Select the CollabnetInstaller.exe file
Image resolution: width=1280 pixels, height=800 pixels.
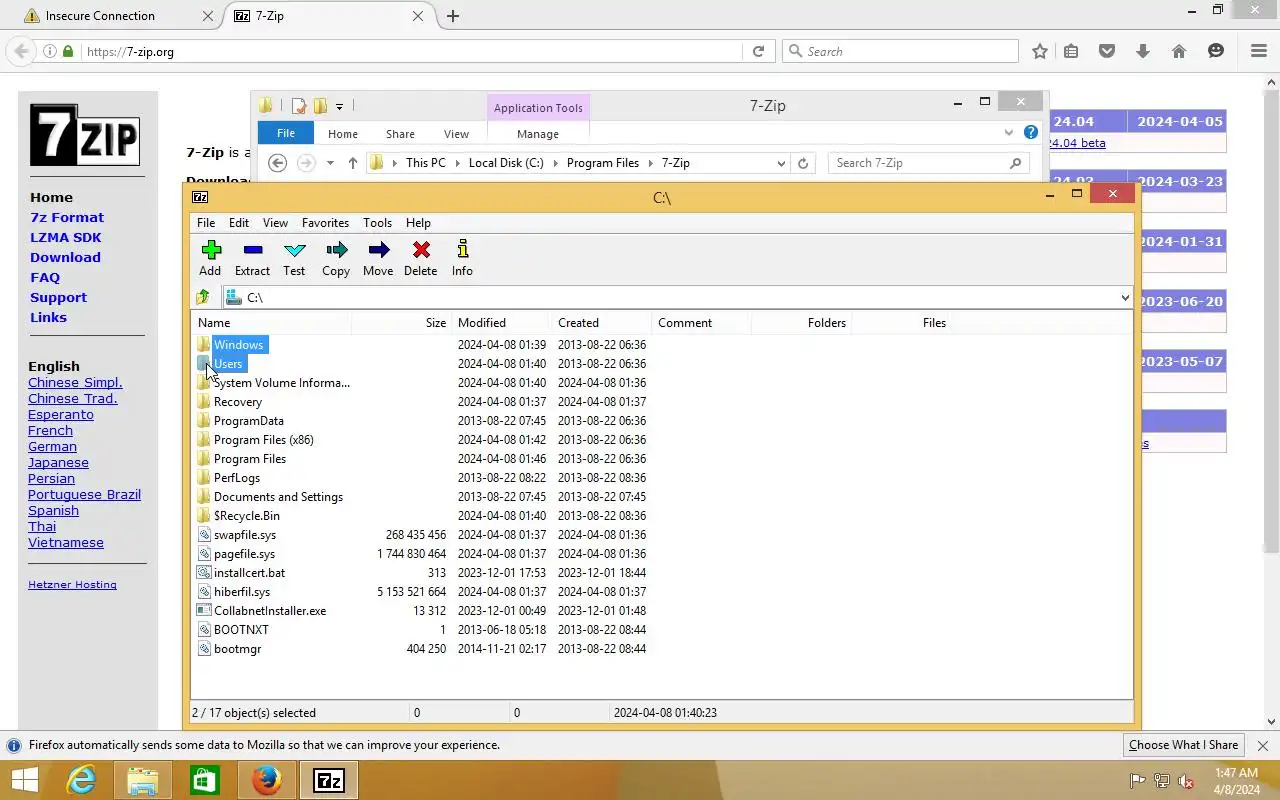point(270,611)
